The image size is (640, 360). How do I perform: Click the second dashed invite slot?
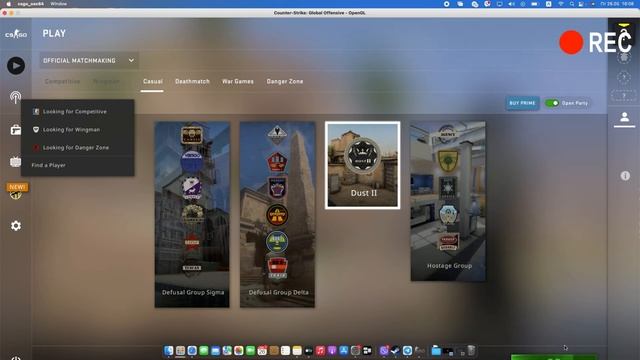coord(624,96)
